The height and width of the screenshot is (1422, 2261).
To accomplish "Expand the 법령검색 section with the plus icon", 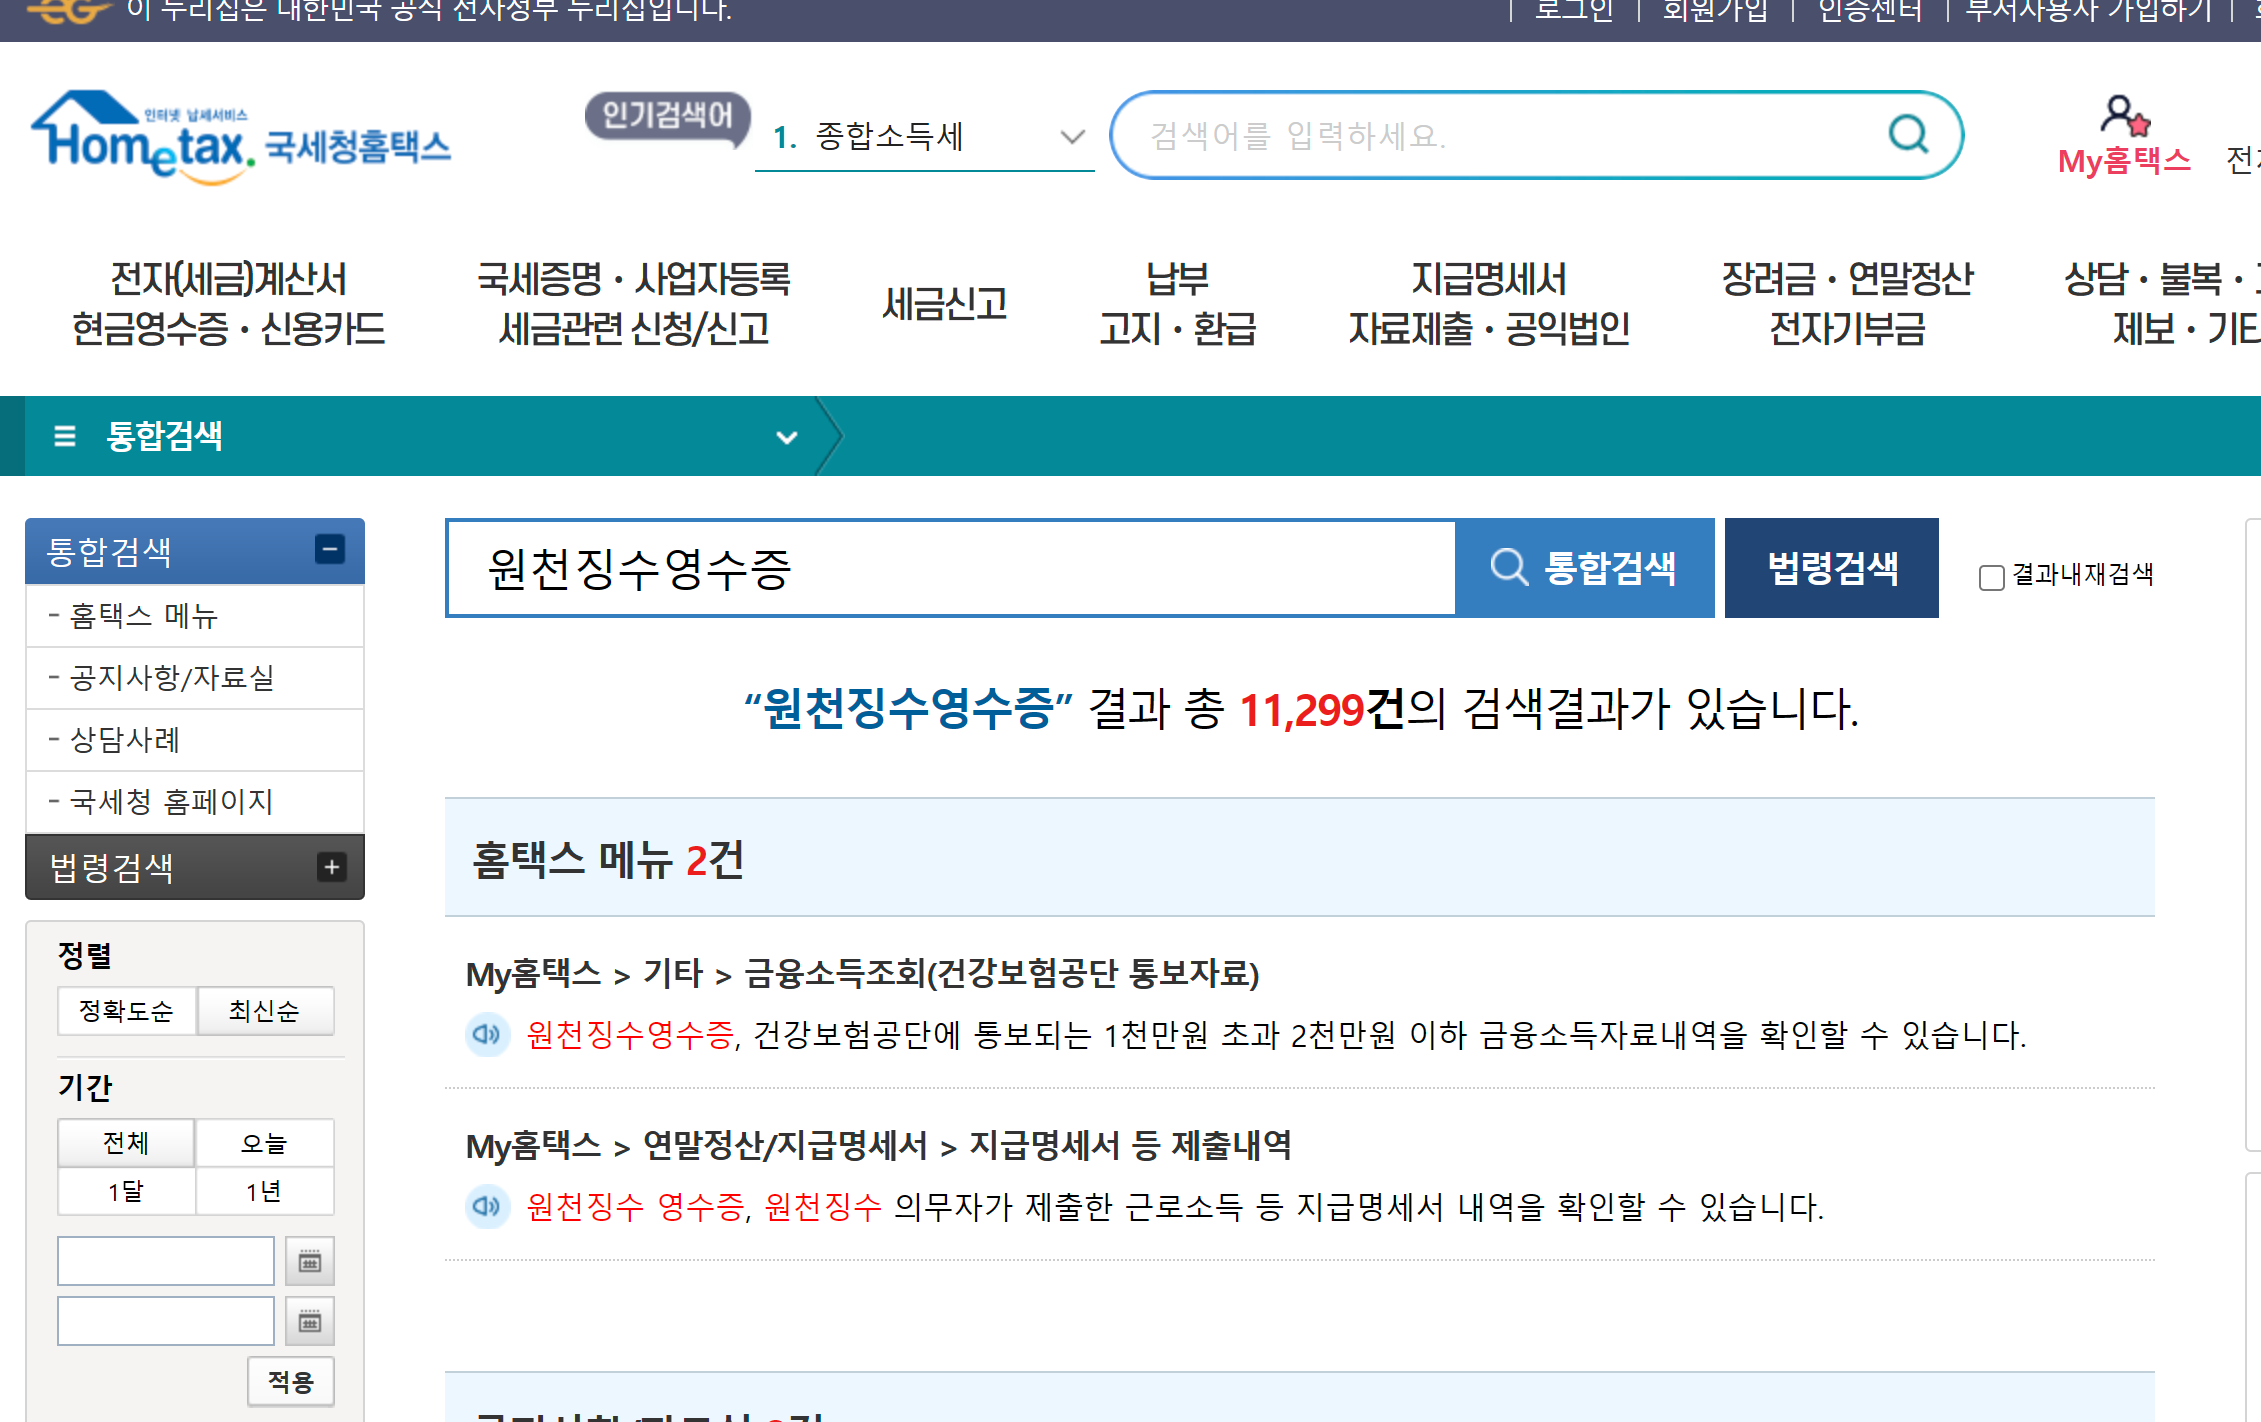I will point(333,866).
